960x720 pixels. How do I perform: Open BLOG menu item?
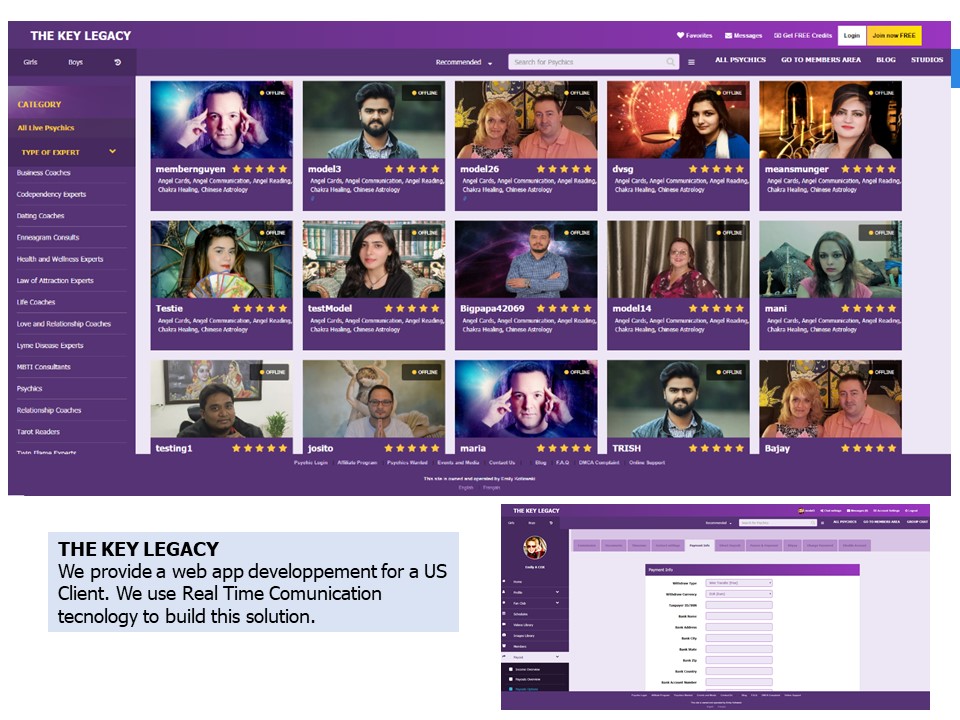885,60
